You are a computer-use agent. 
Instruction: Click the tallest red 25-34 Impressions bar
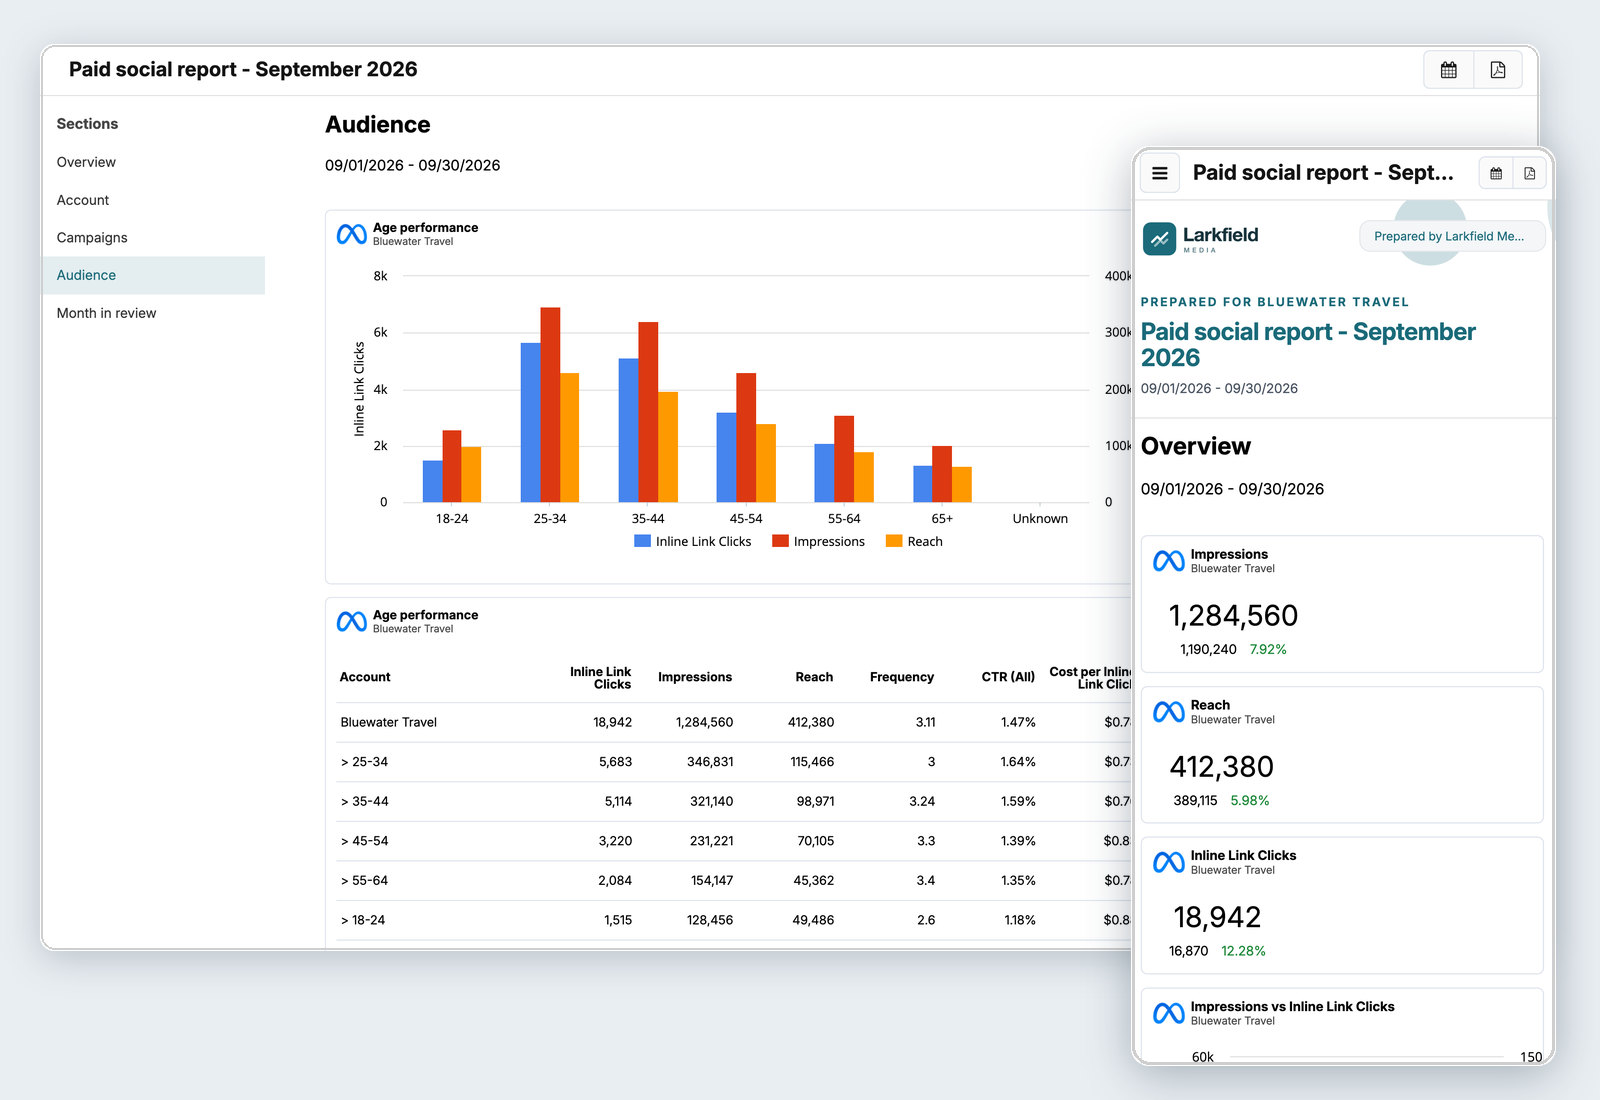point(550,404)
